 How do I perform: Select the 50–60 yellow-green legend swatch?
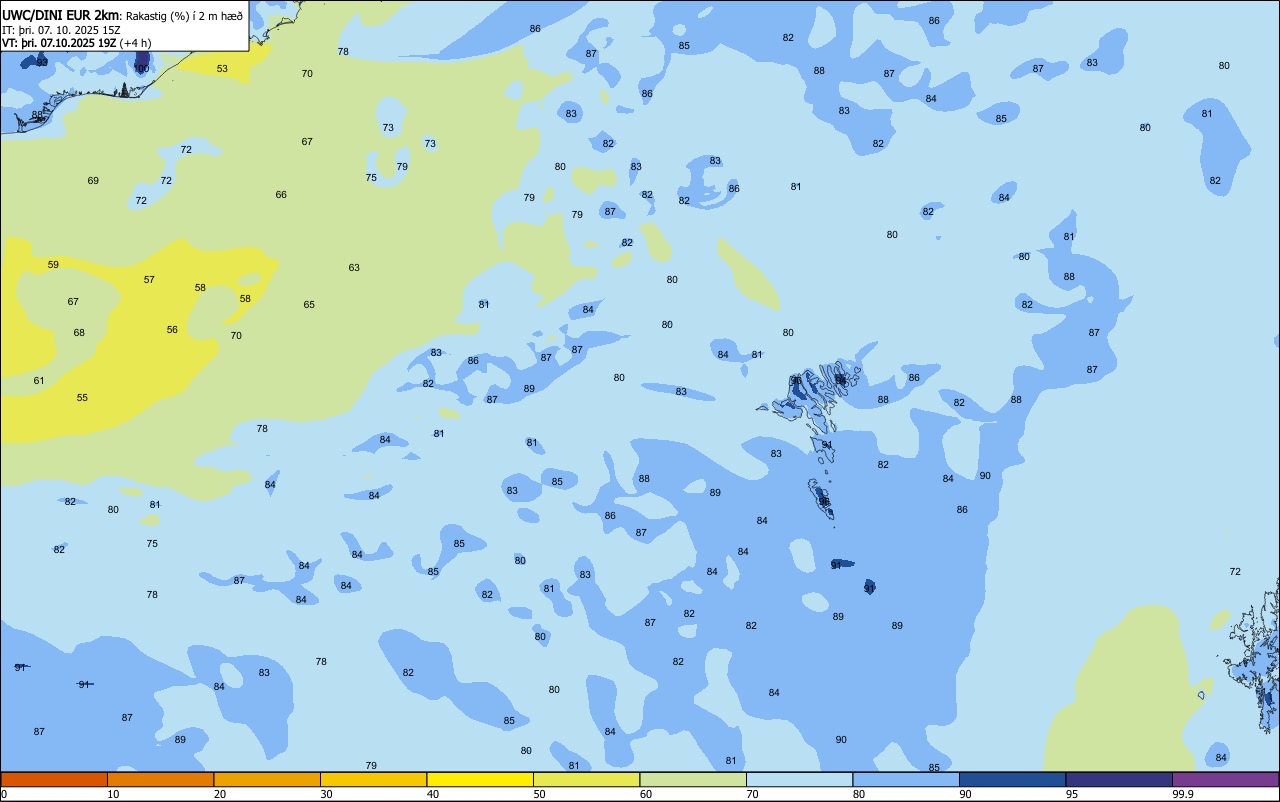click(x=586, y=779)
